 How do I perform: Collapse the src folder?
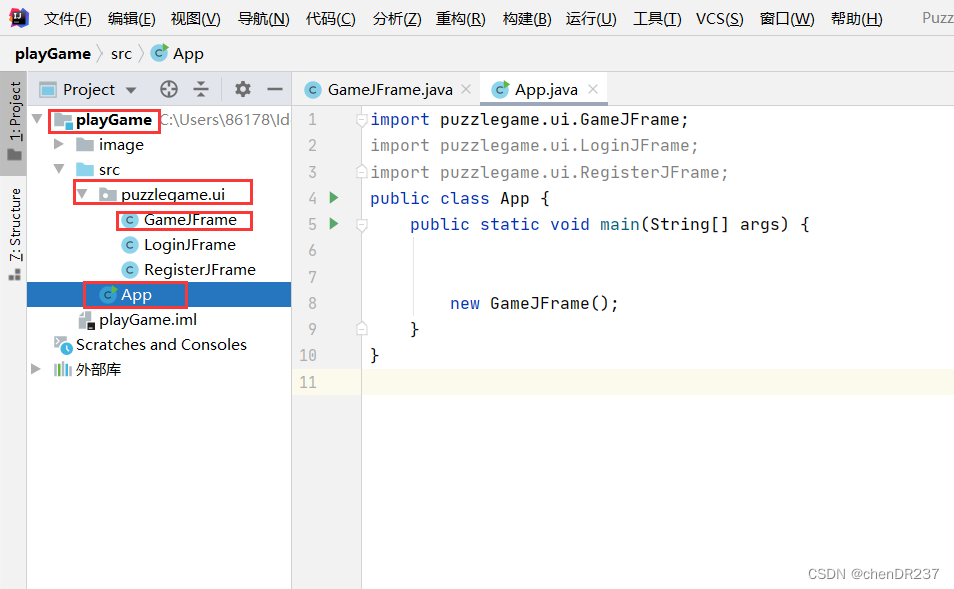[x=59, y=169]
